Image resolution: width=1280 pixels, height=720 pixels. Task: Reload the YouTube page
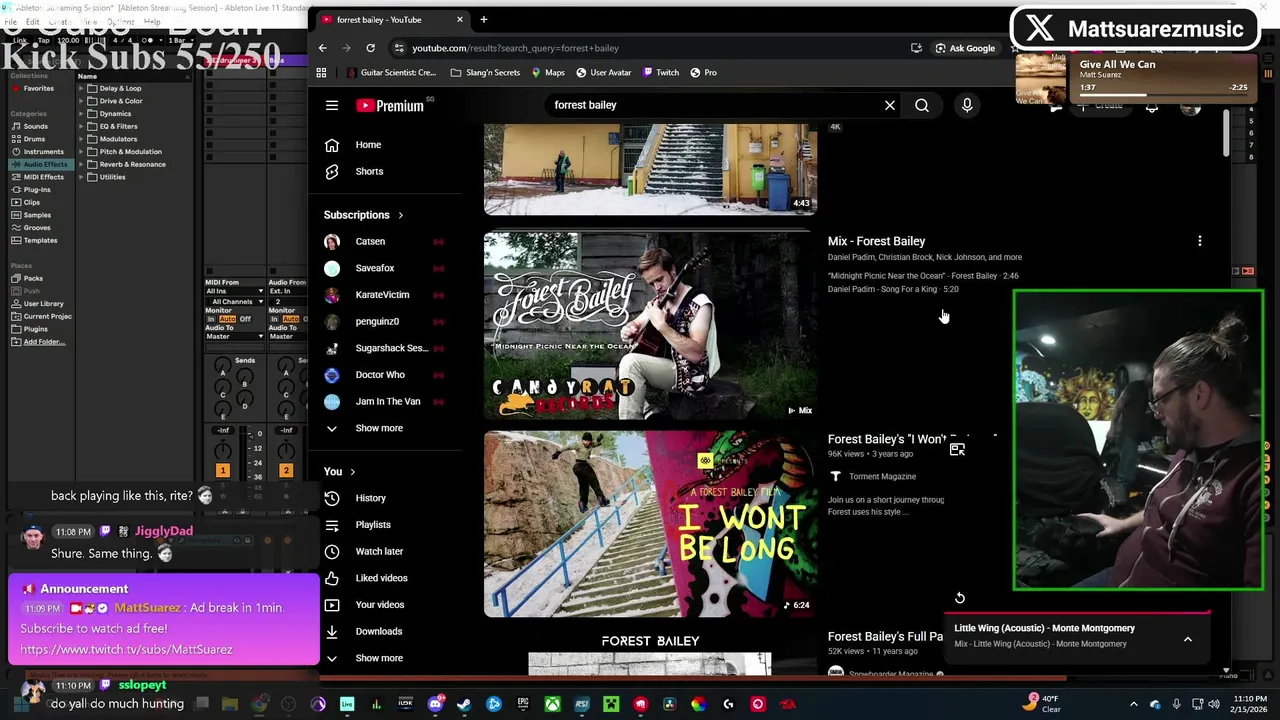point(370,48)
